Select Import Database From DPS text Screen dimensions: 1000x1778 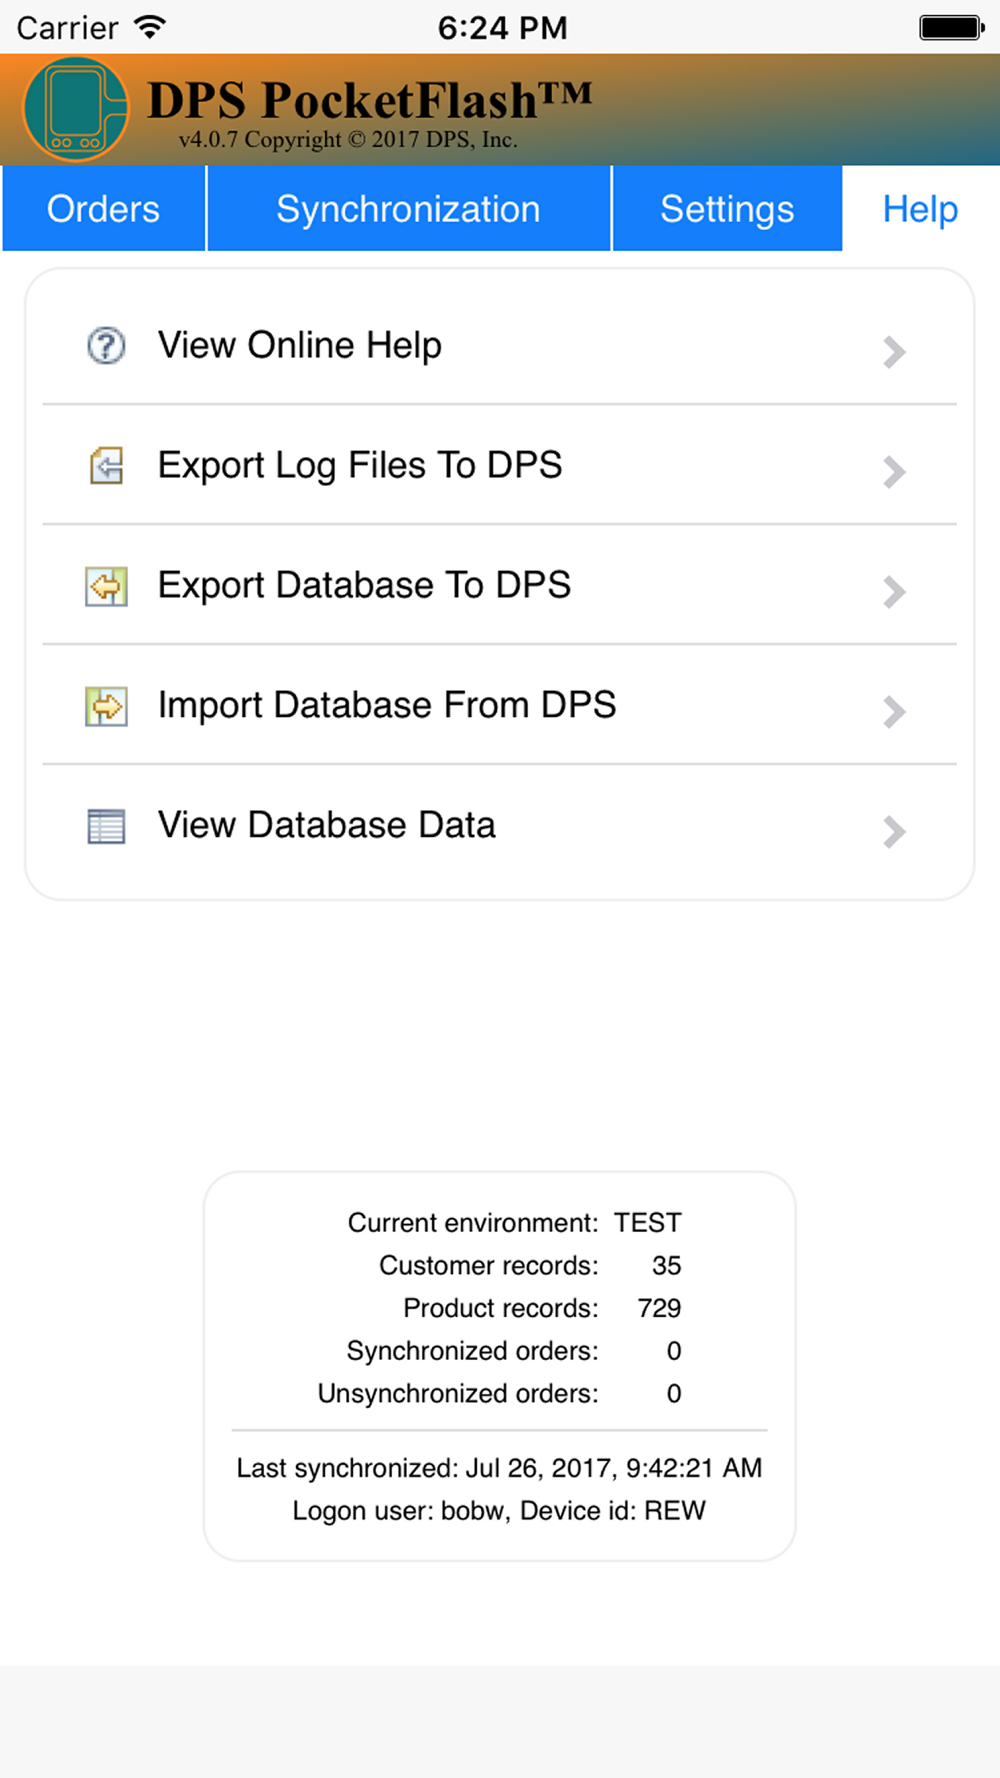point(387,705)
